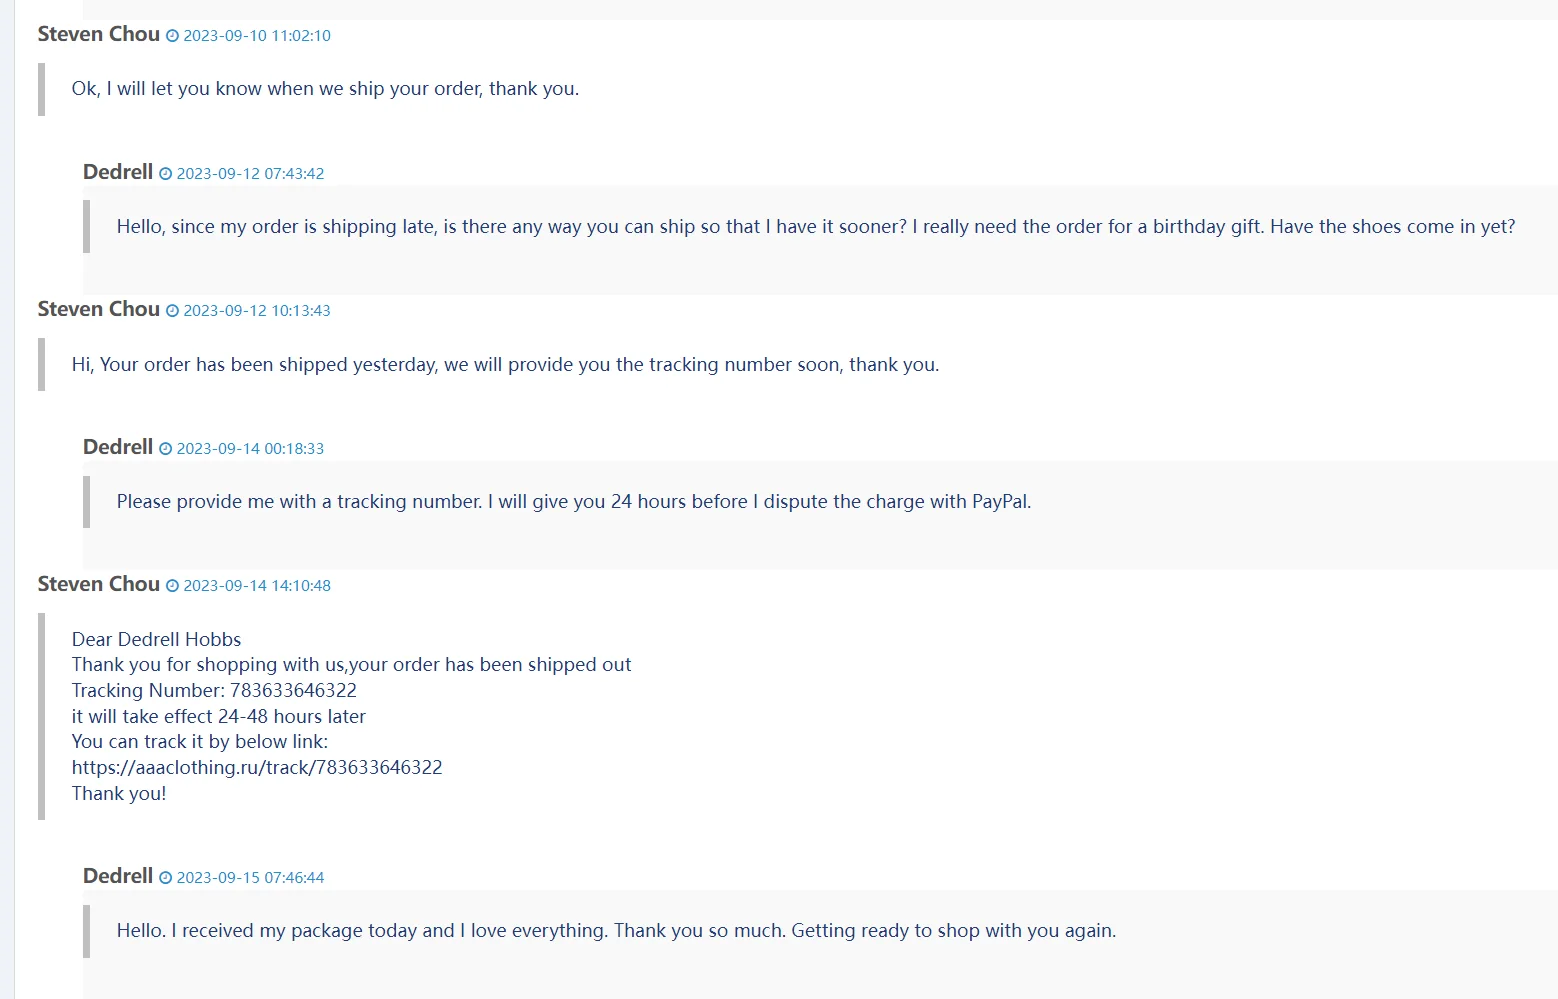Viewport: 1558px width, 999px height.
Task: Click clock icon beside 2023-09-14 00:18:33
Action: pyautogui.click(x=166, y=449)
